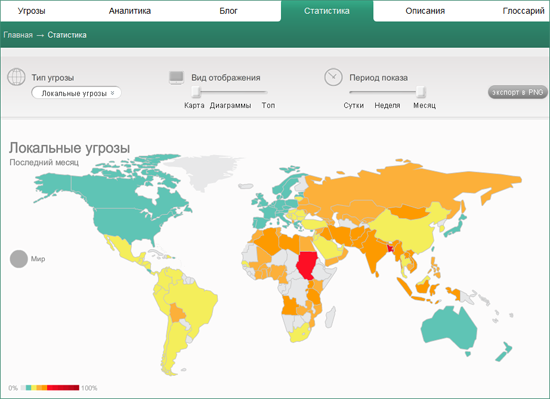Open the Локальные угрозы dropdown
Image resolution: width=550 pixels, height=399 pixels.
coord(76,93)
